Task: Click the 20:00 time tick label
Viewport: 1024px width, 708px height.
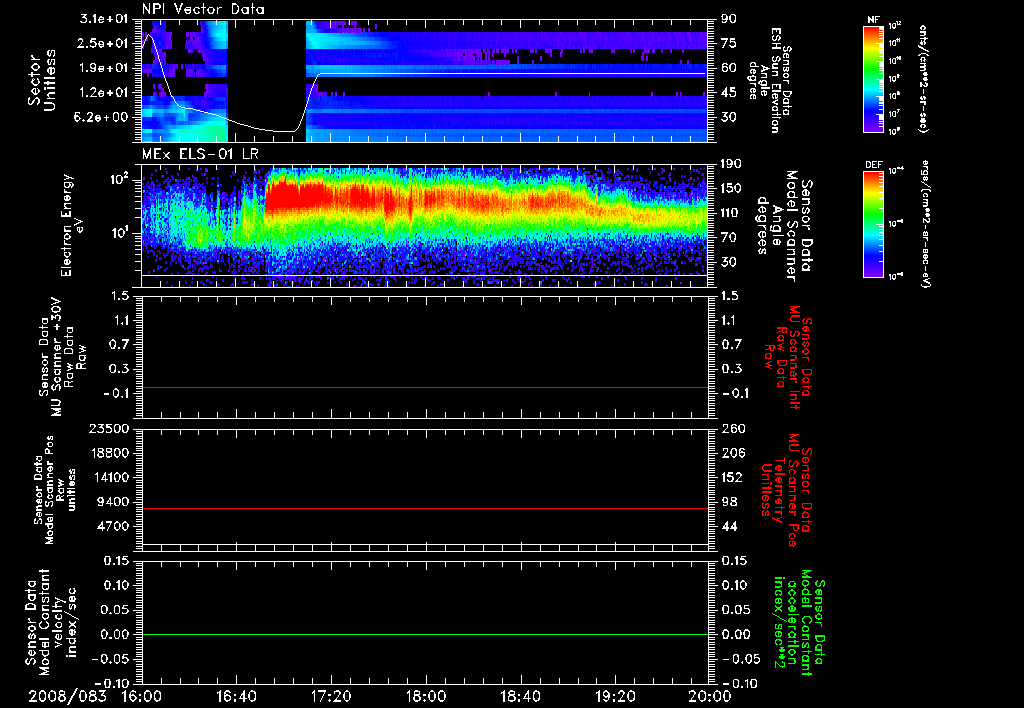Action: point(710,696)
